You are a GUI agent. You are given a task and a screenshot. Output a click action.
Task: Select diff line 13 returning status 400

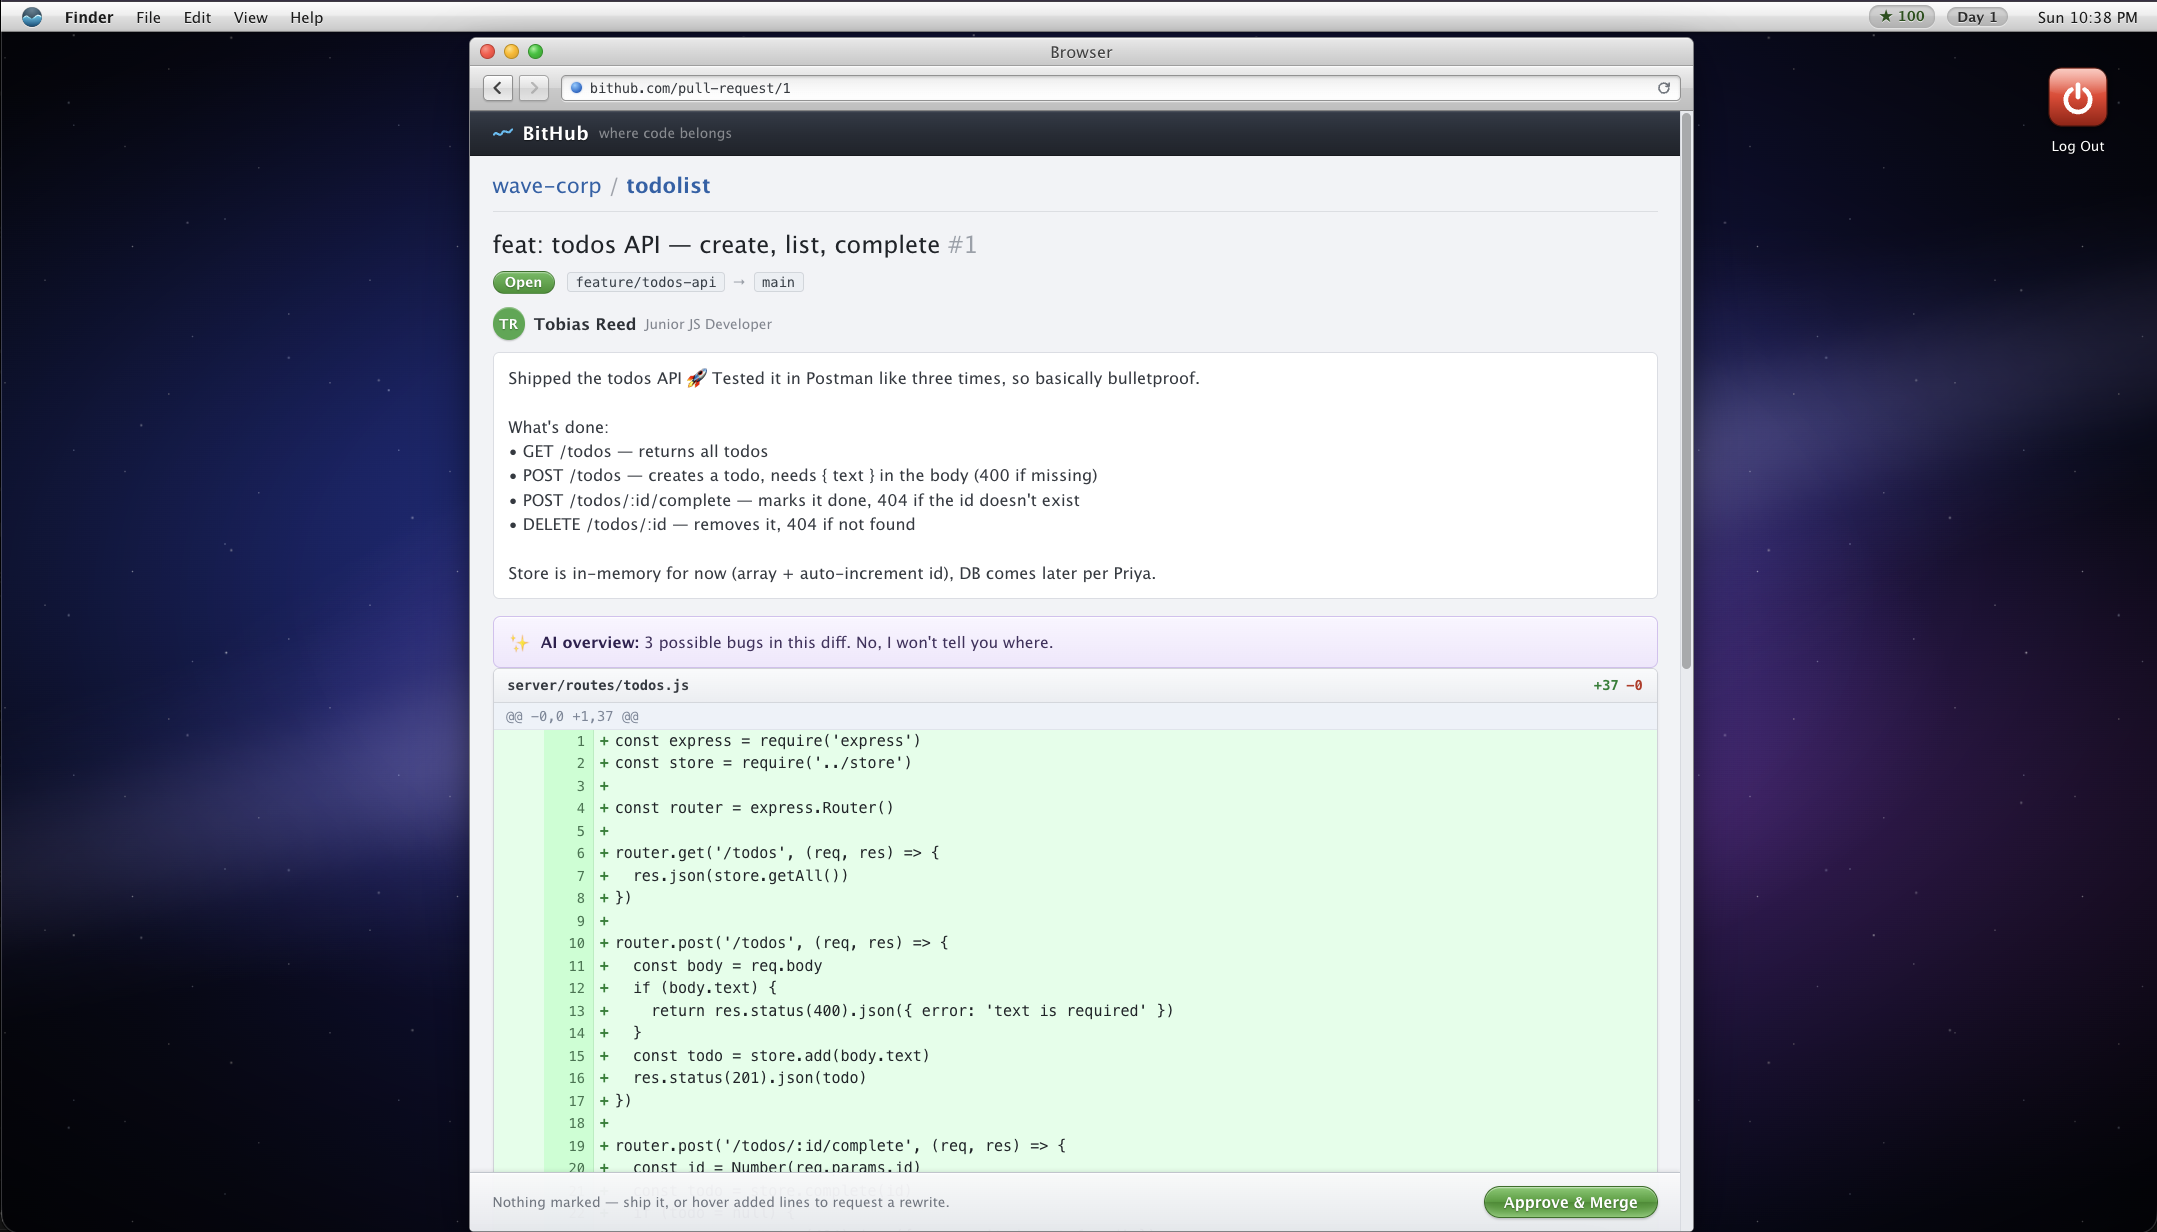[1075, 1011]
